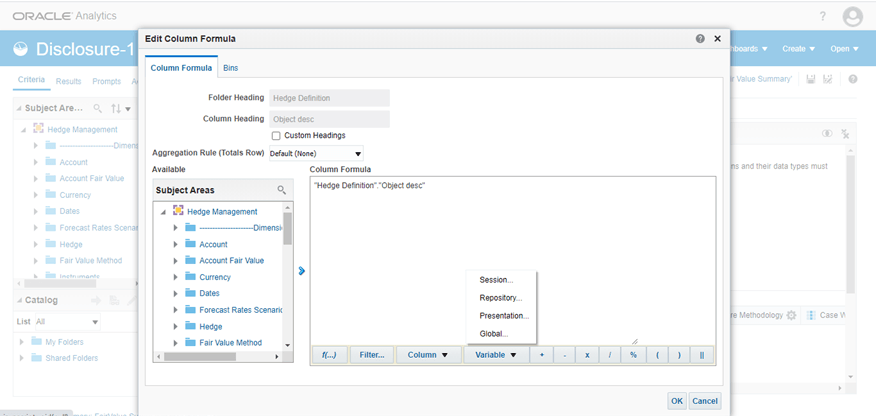This screenshot has width=876, height=416.
Task: Click Forecast Rates Scenario folder in Available tree
Action: [x=241, y=310]
